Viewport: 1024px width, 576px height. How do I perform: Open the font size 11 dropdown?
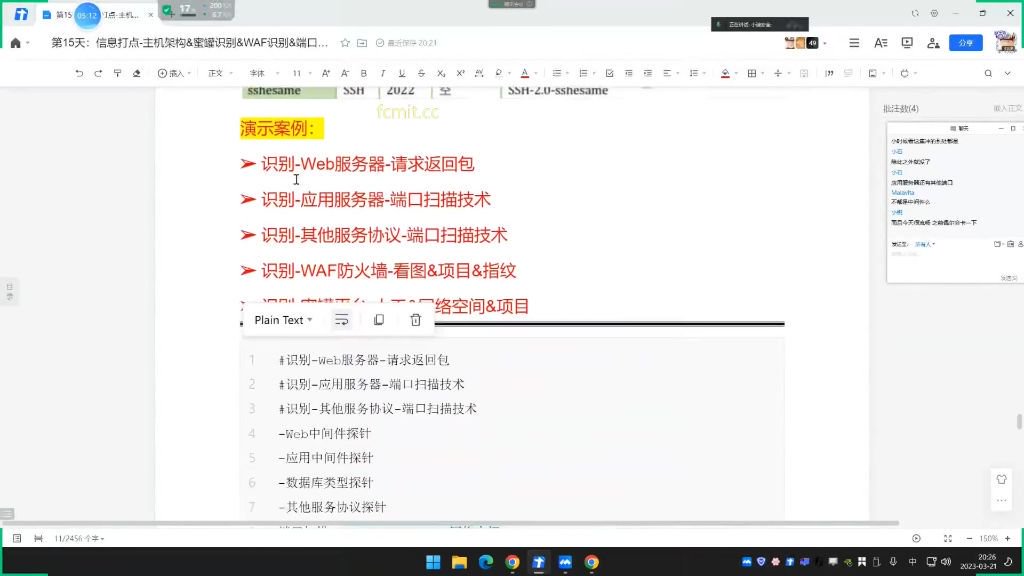301,73
